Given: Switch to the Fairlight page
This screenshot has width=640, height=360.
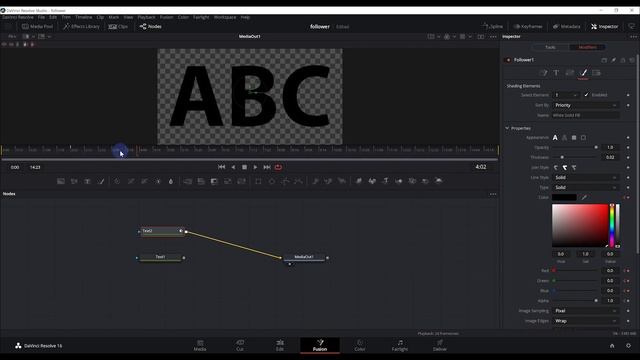Looking at the screenshot, I should tap(400, 345).
